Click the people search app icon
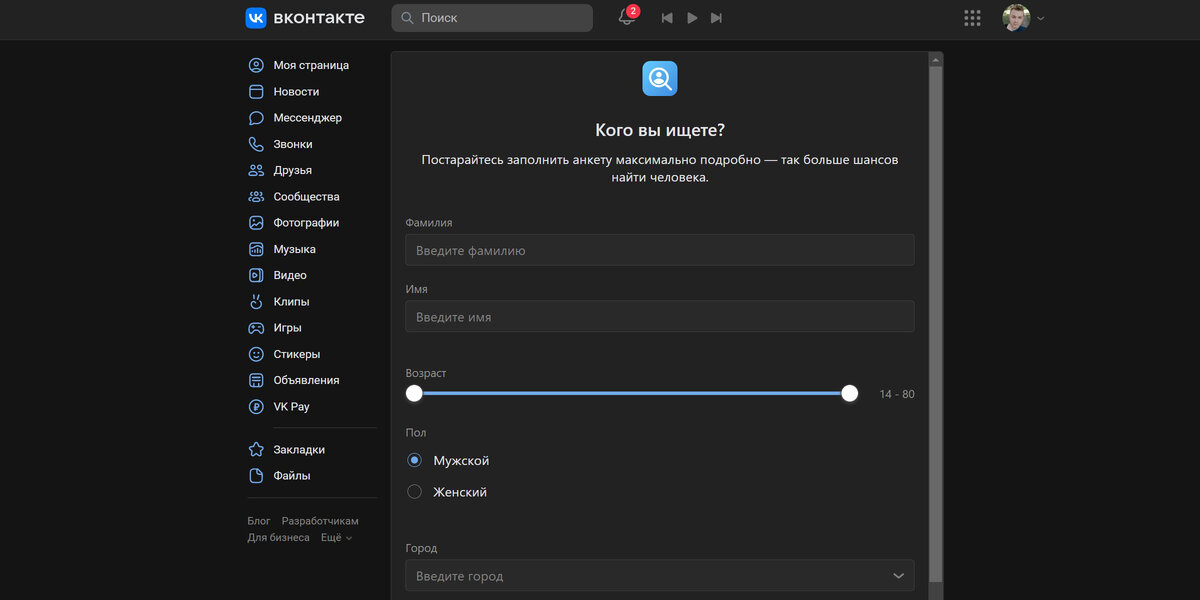Screen dimensions: 1200x600 pos(660,78)
